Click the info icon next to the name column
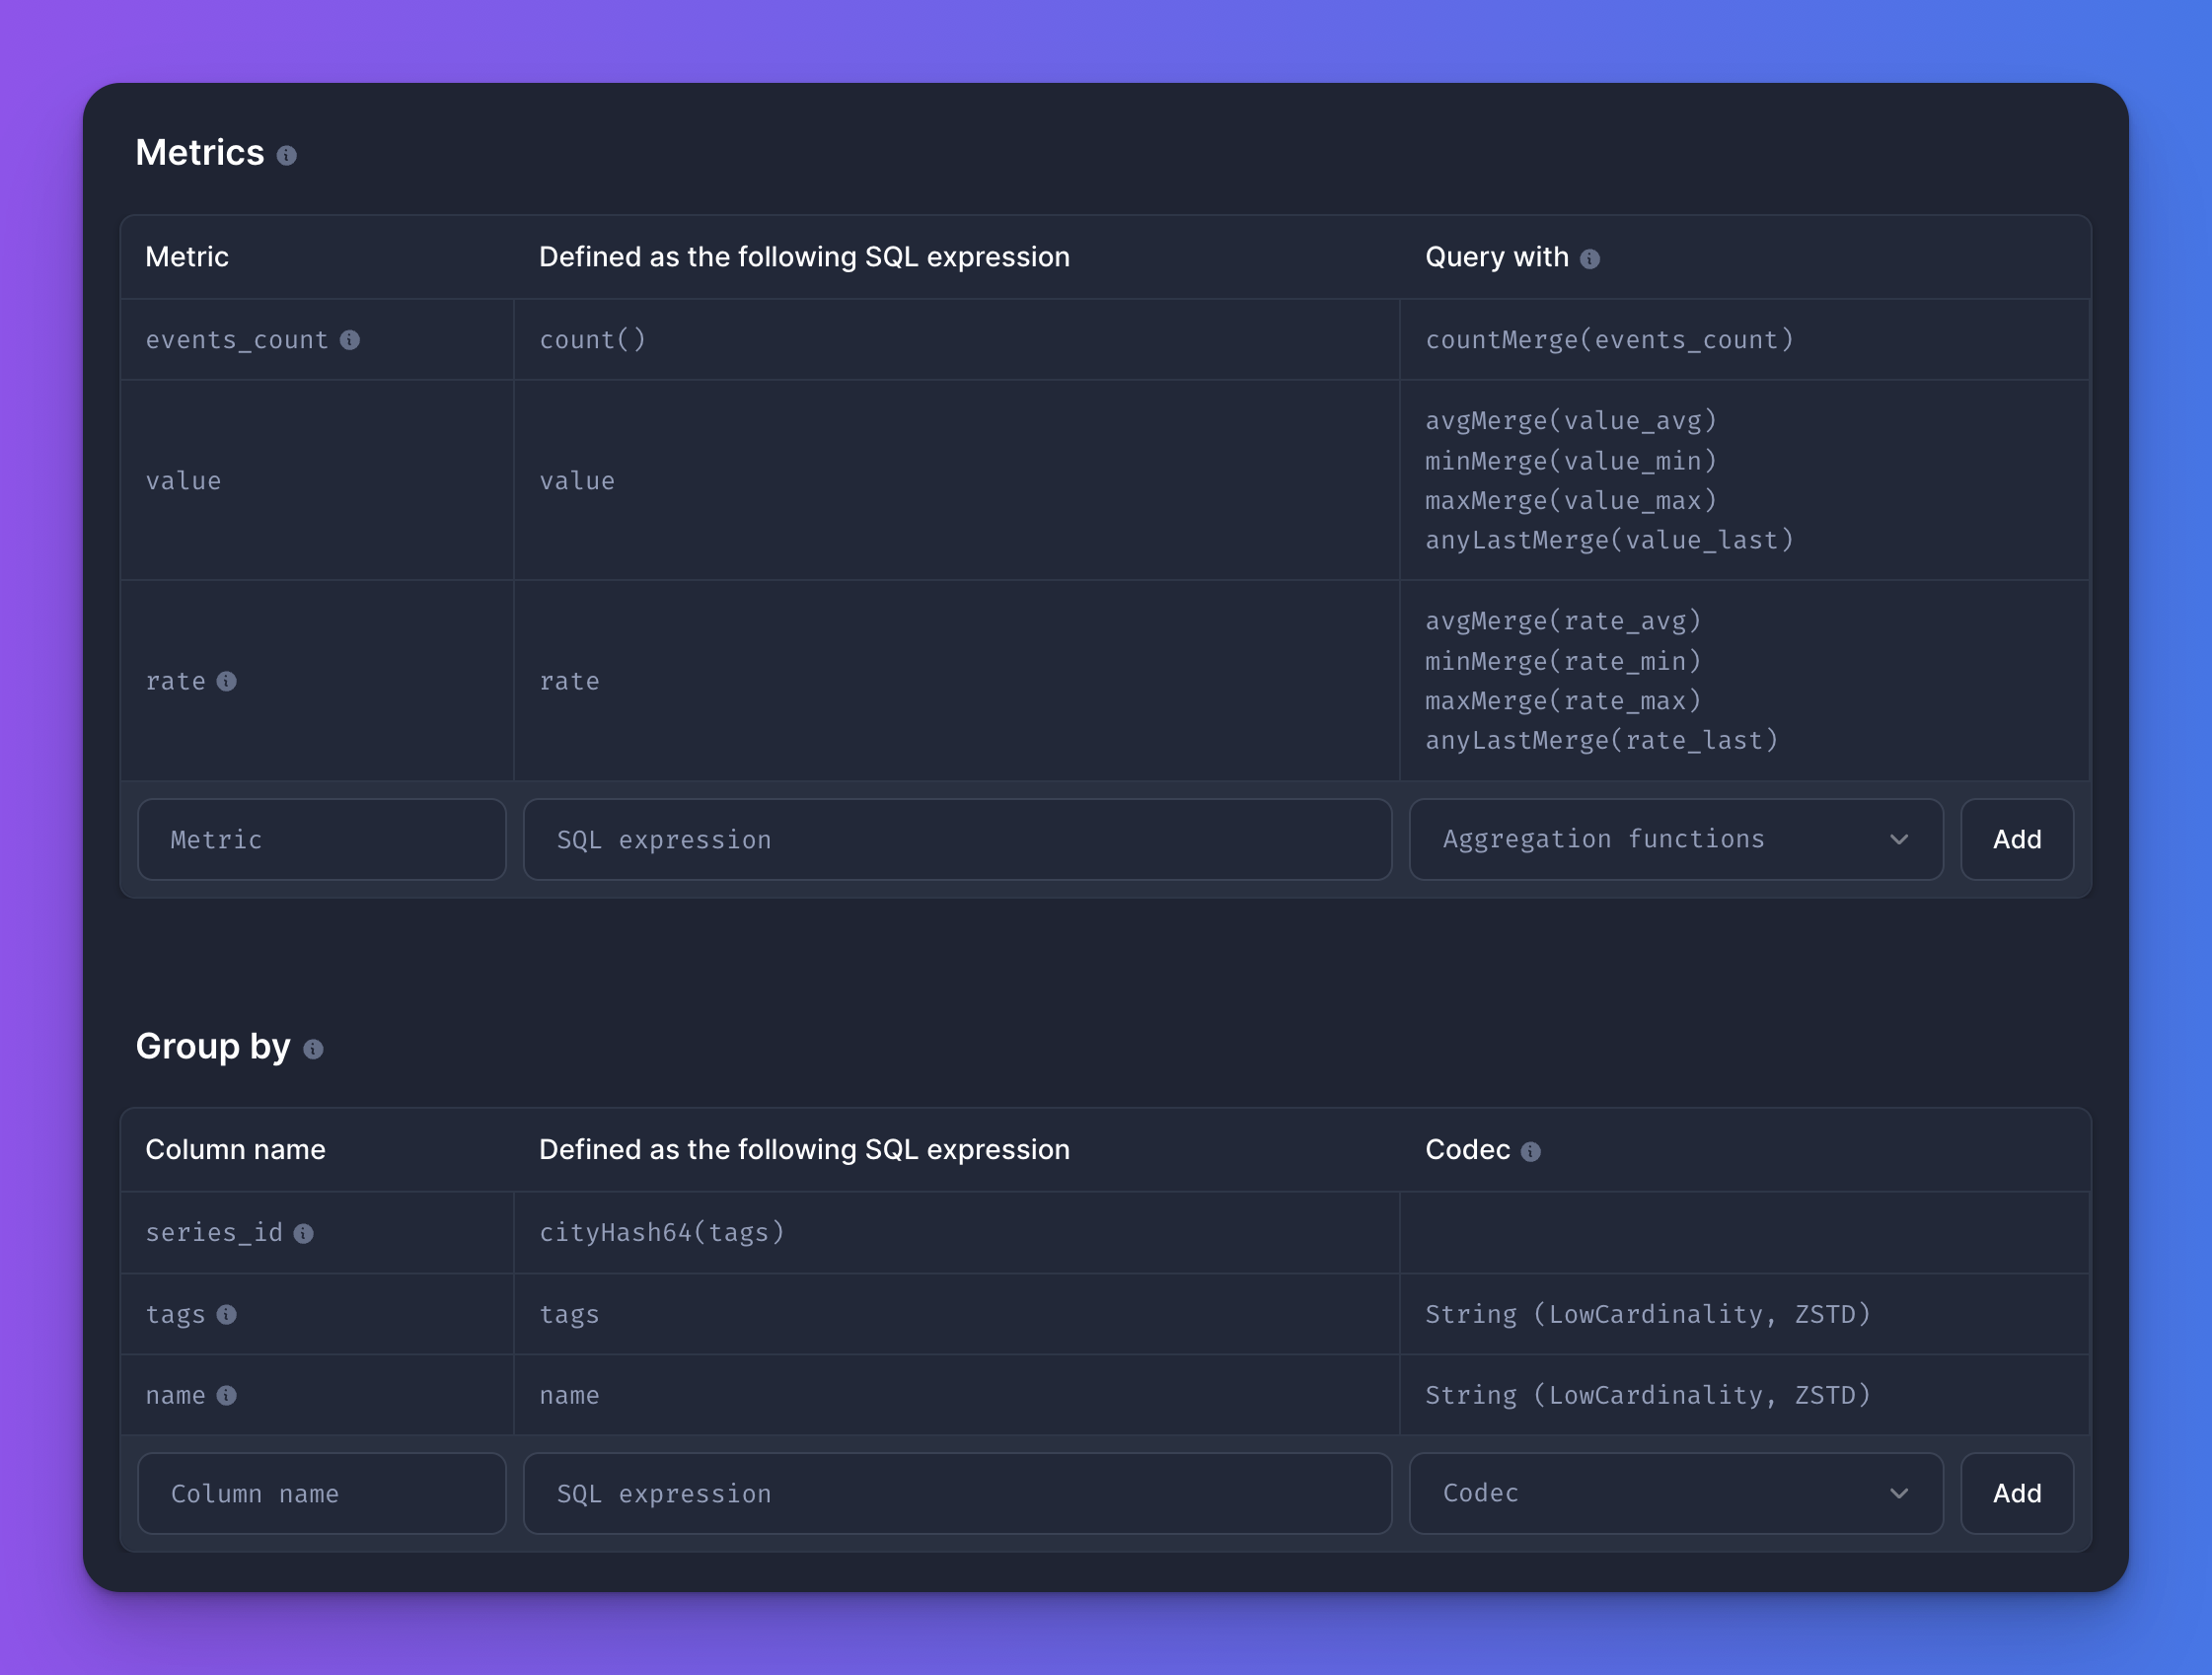The height and width of the screenshot is (1675, 2212). tap(228, 1397)
